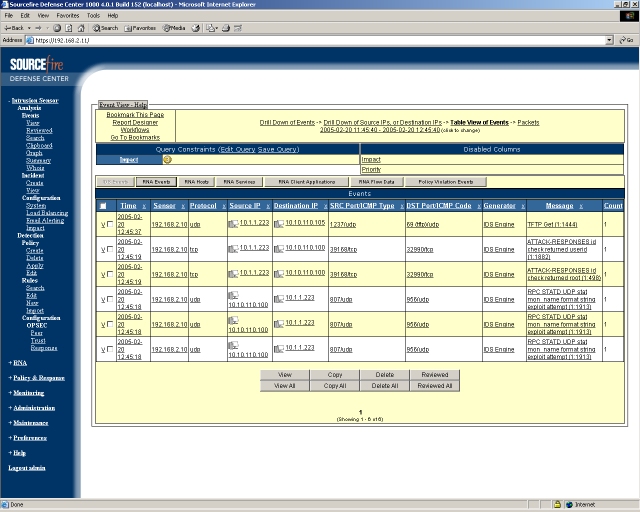Open the Favorites menu in menu bar
The height and width of the screenshot is (512, 640).
[x=68, y=16]
